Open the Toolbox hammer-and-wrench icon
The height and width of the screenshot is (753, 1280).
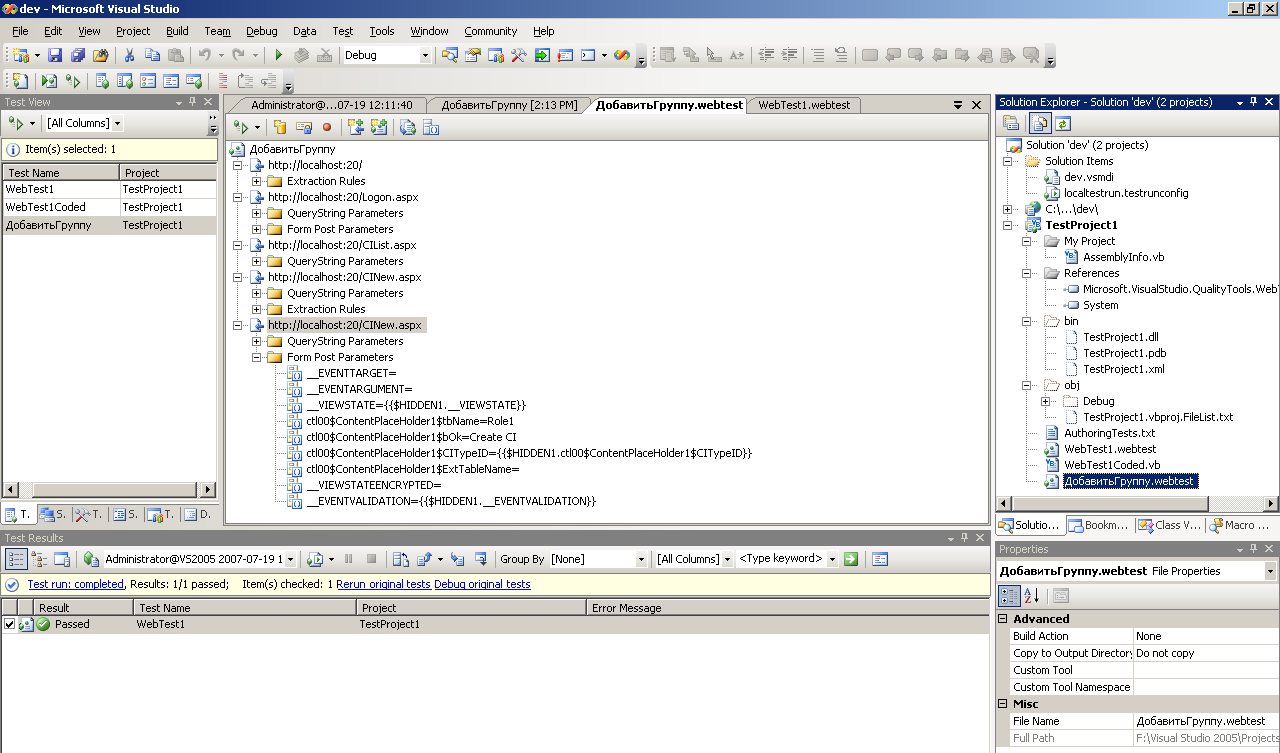(x=518, y=56)
